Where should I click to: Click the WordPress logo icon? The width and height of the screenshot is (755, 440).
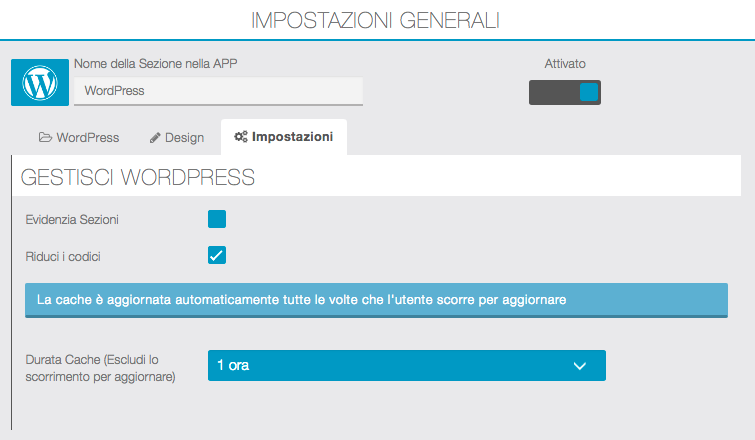40,83
